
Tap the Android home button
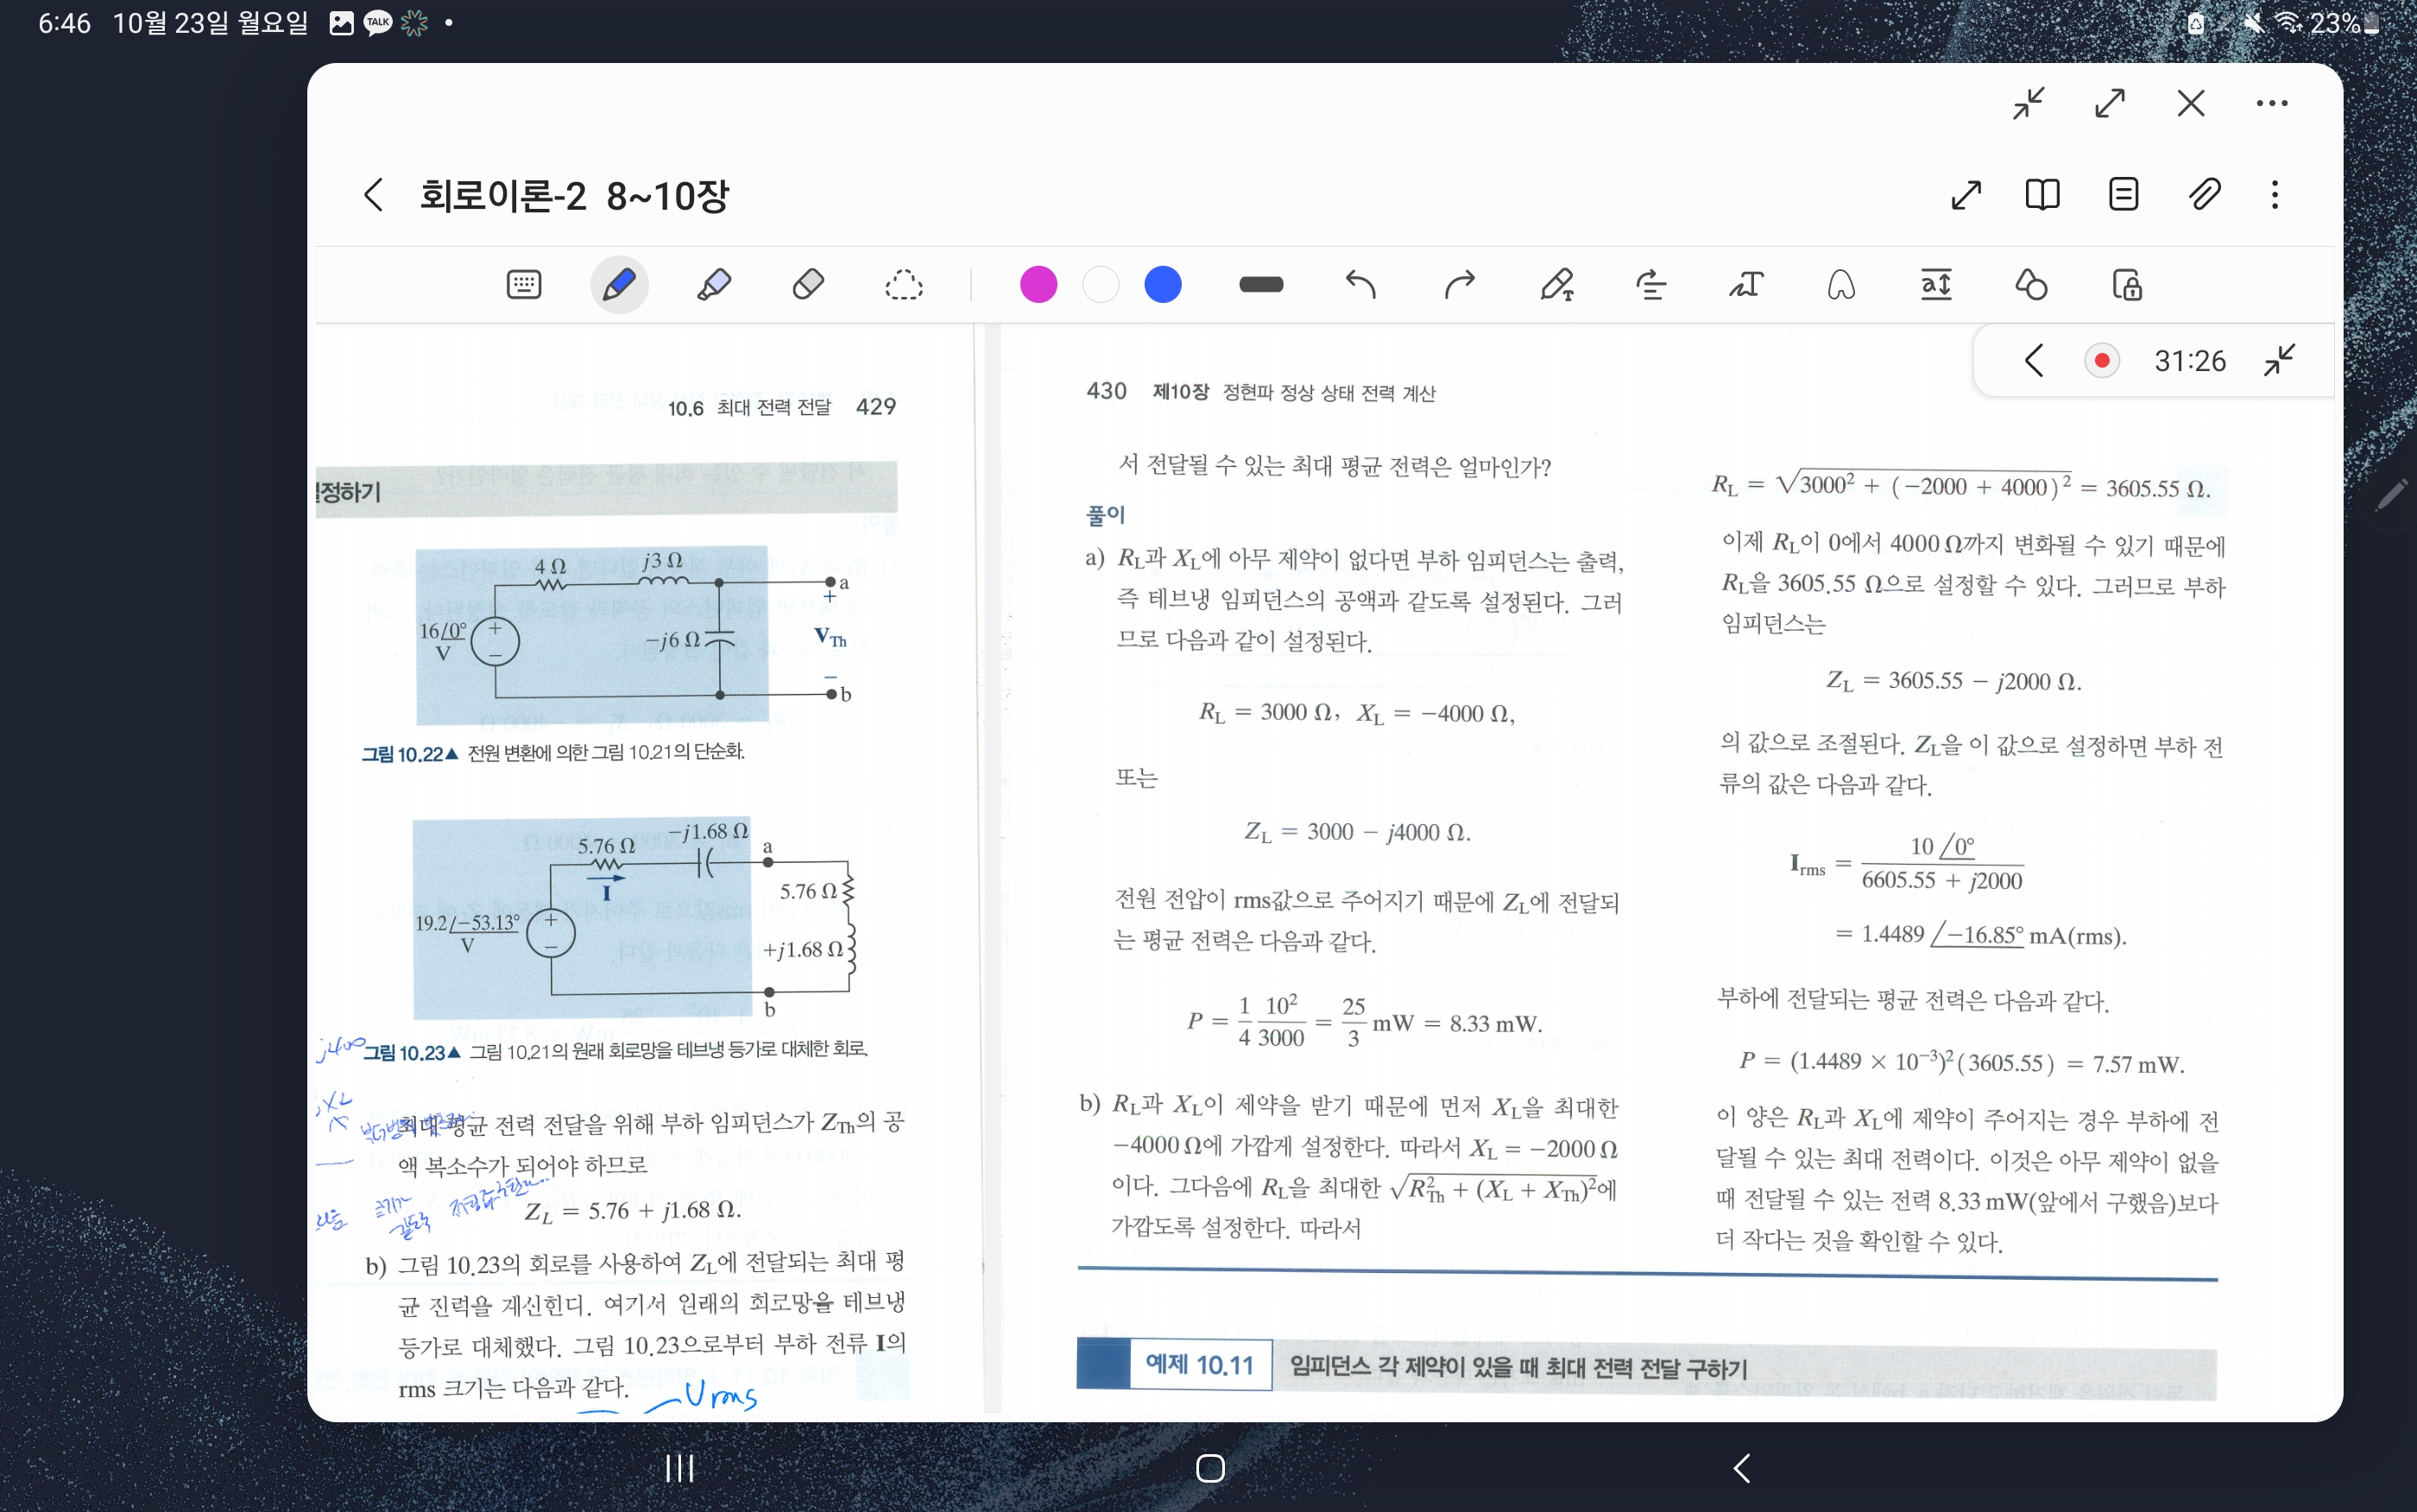1210,1468
